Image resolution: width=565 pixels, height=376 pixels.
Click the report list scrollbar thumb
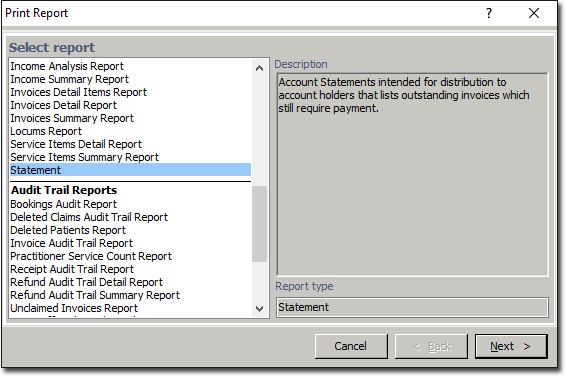259,224
